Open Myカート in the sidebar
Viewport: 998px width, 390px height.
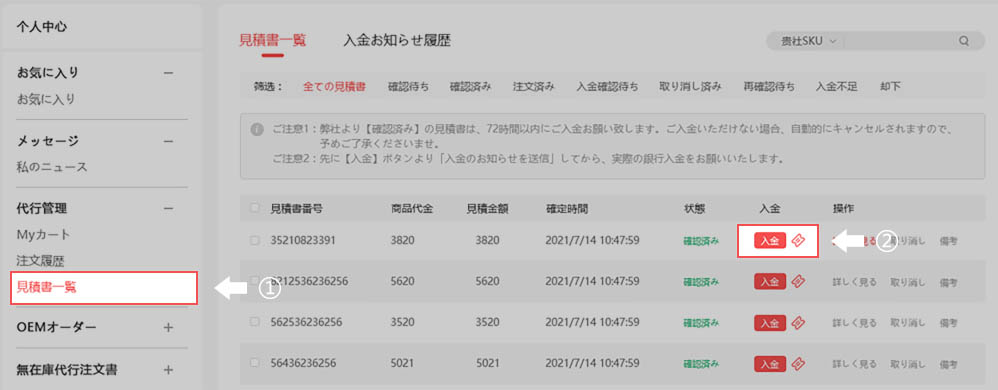[x=43, y=235]
